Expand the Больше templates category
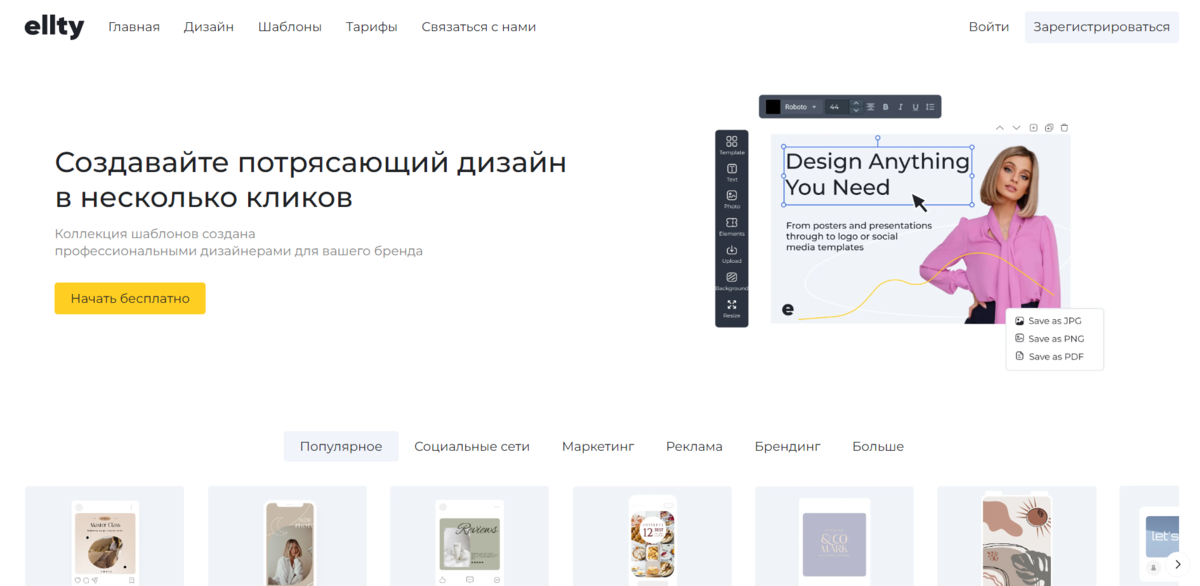 pyautogui.click(x=877, y=446)
